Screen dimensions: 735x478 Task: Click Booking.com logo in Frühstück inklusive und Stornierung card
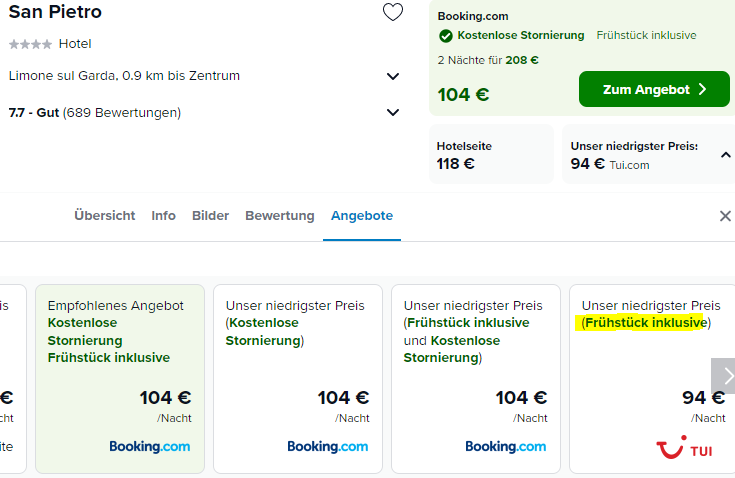tap(506, 447)
